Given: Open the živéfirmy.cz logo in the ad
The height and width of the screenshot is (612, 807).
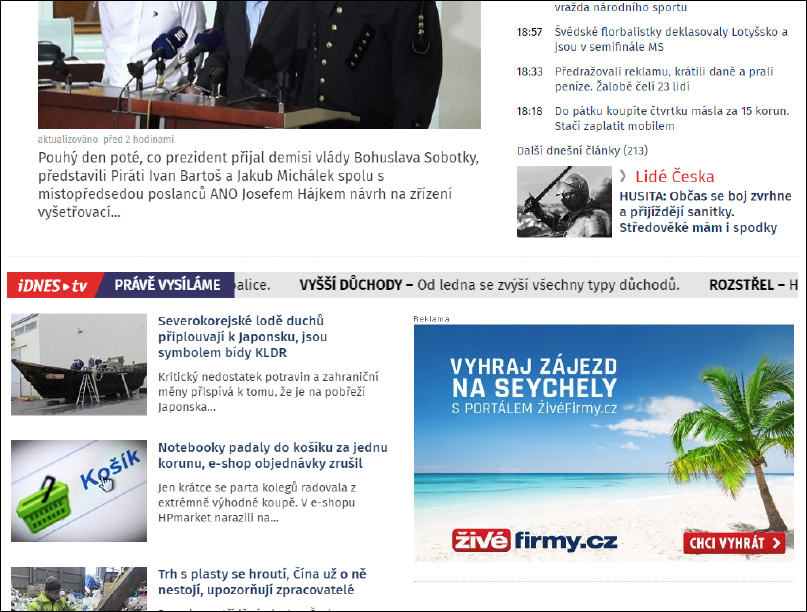Looking at the screenshot, I should [x=534, y=540].
